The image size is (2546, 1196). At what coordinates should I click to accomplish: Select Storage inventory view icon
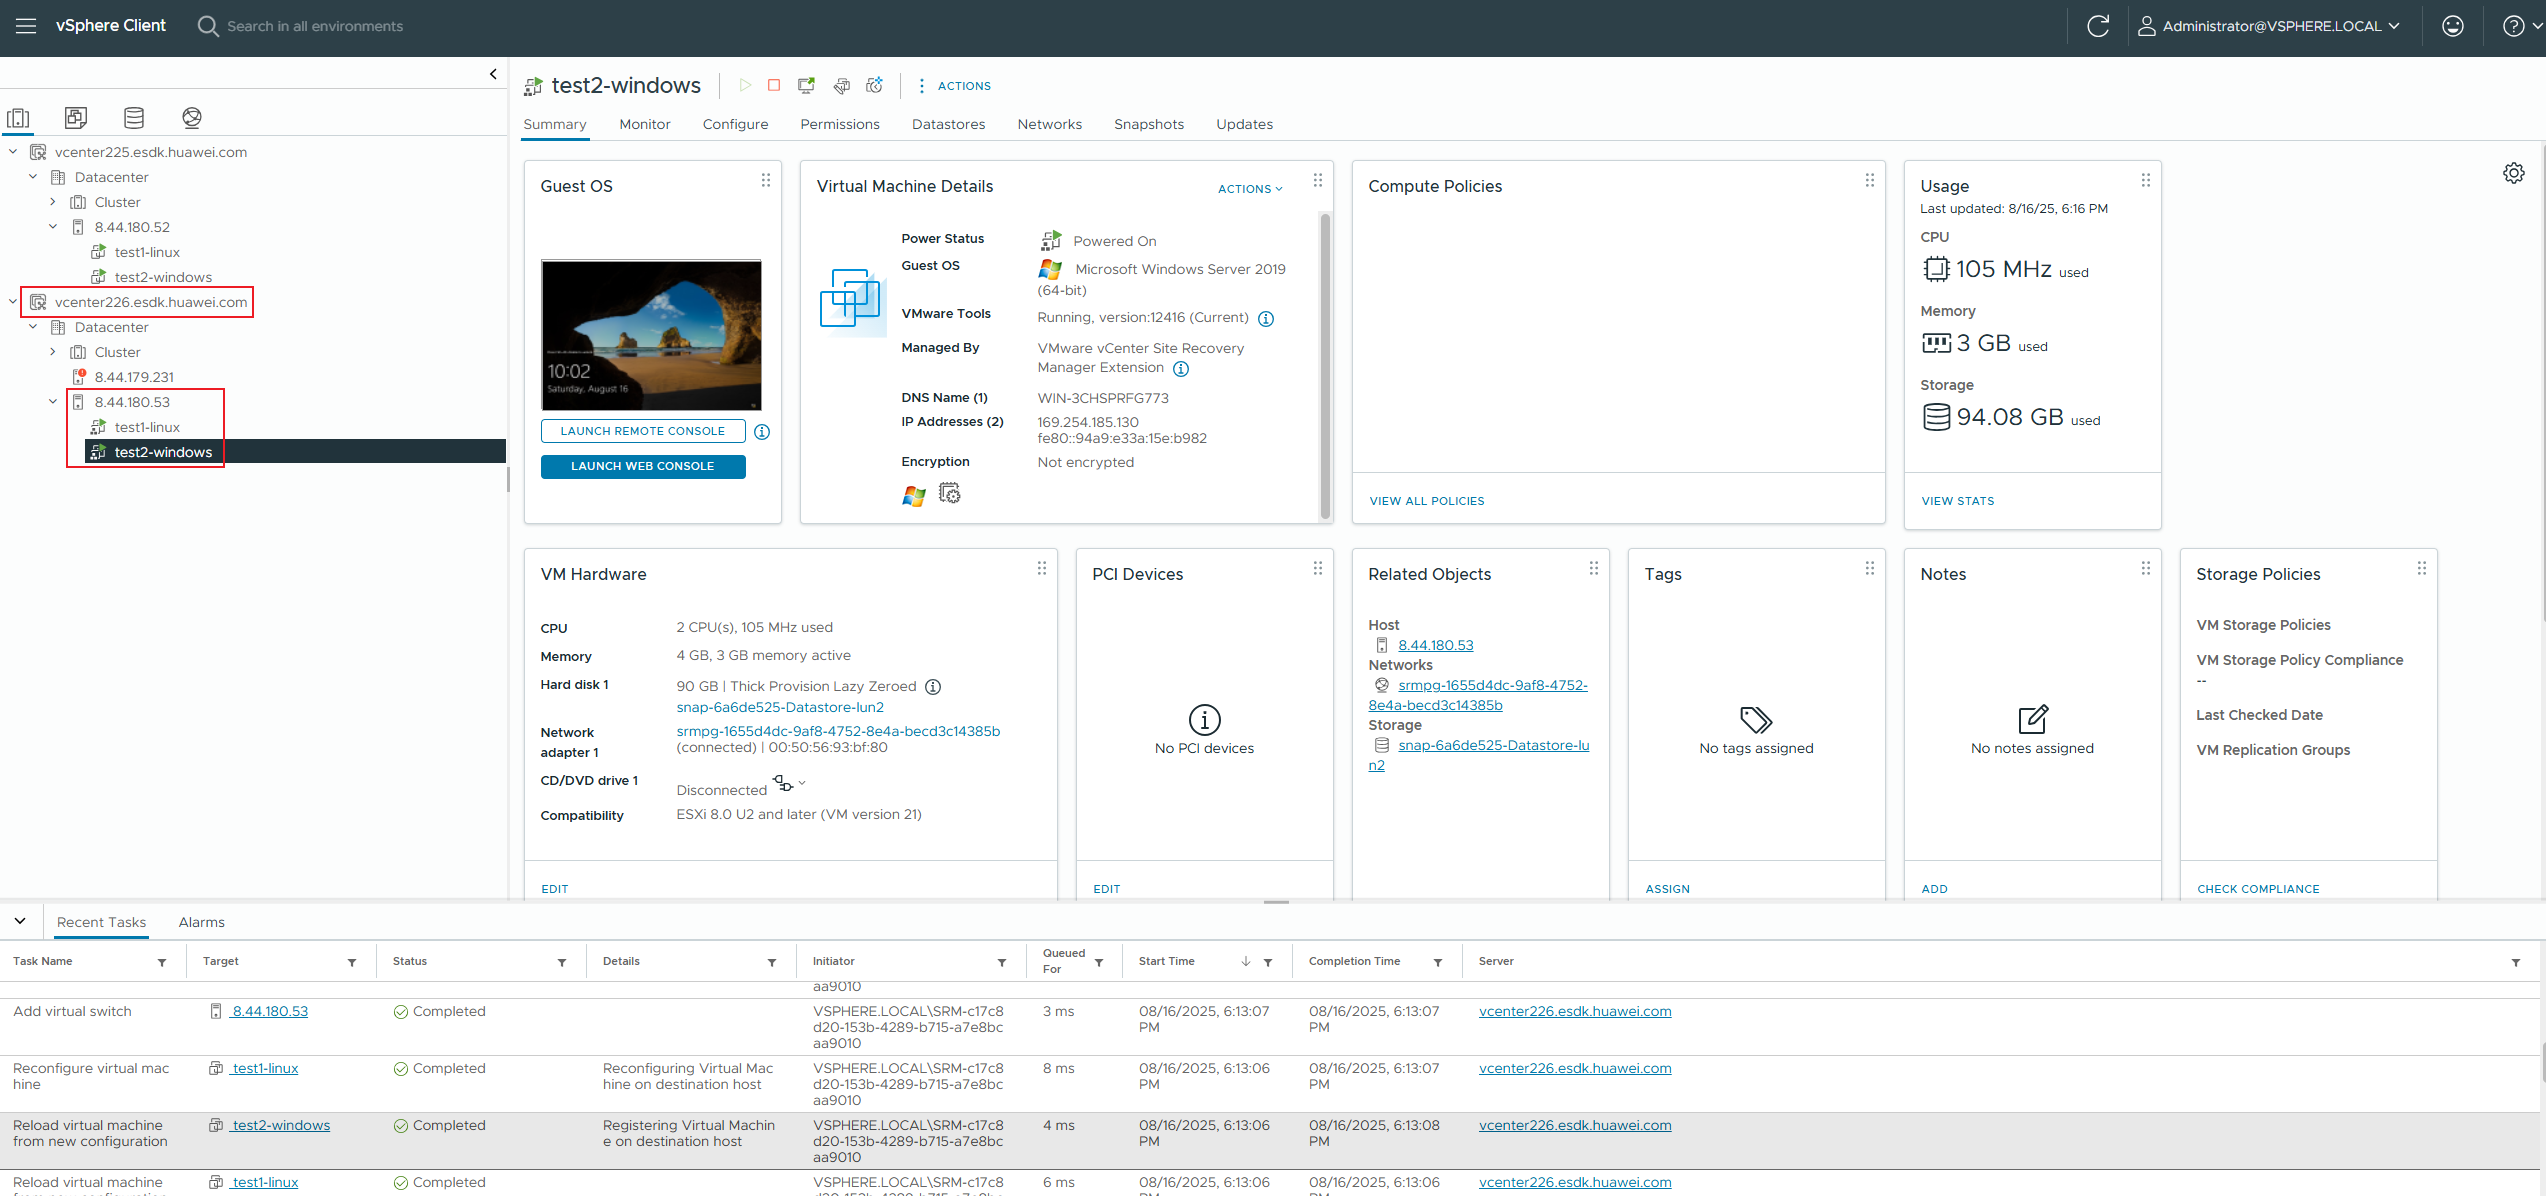(x=134, y=118)
